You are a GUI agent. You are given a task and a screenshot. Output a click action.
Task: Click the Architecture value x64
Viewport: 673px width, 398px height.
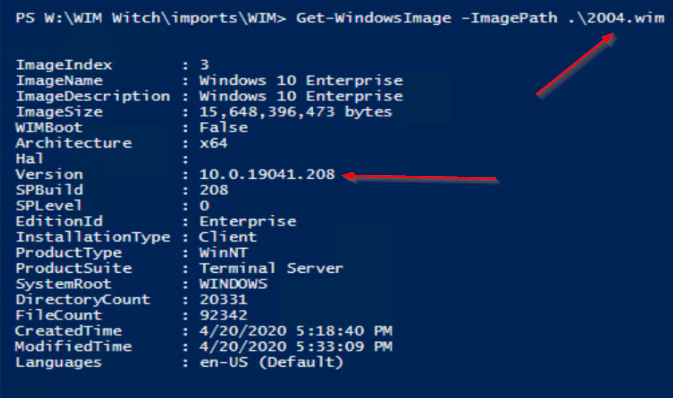(213, 143)
